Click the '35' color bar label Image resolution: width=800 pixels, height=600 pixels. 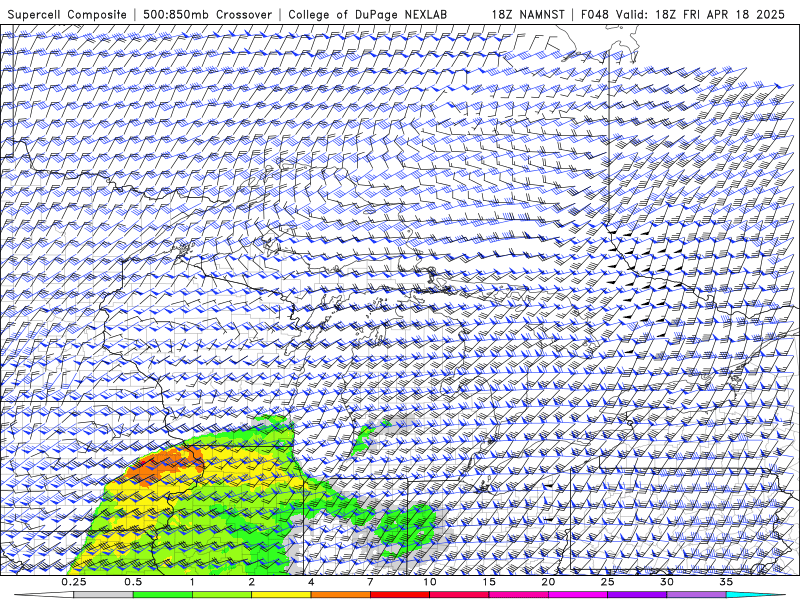coord(726,582)
